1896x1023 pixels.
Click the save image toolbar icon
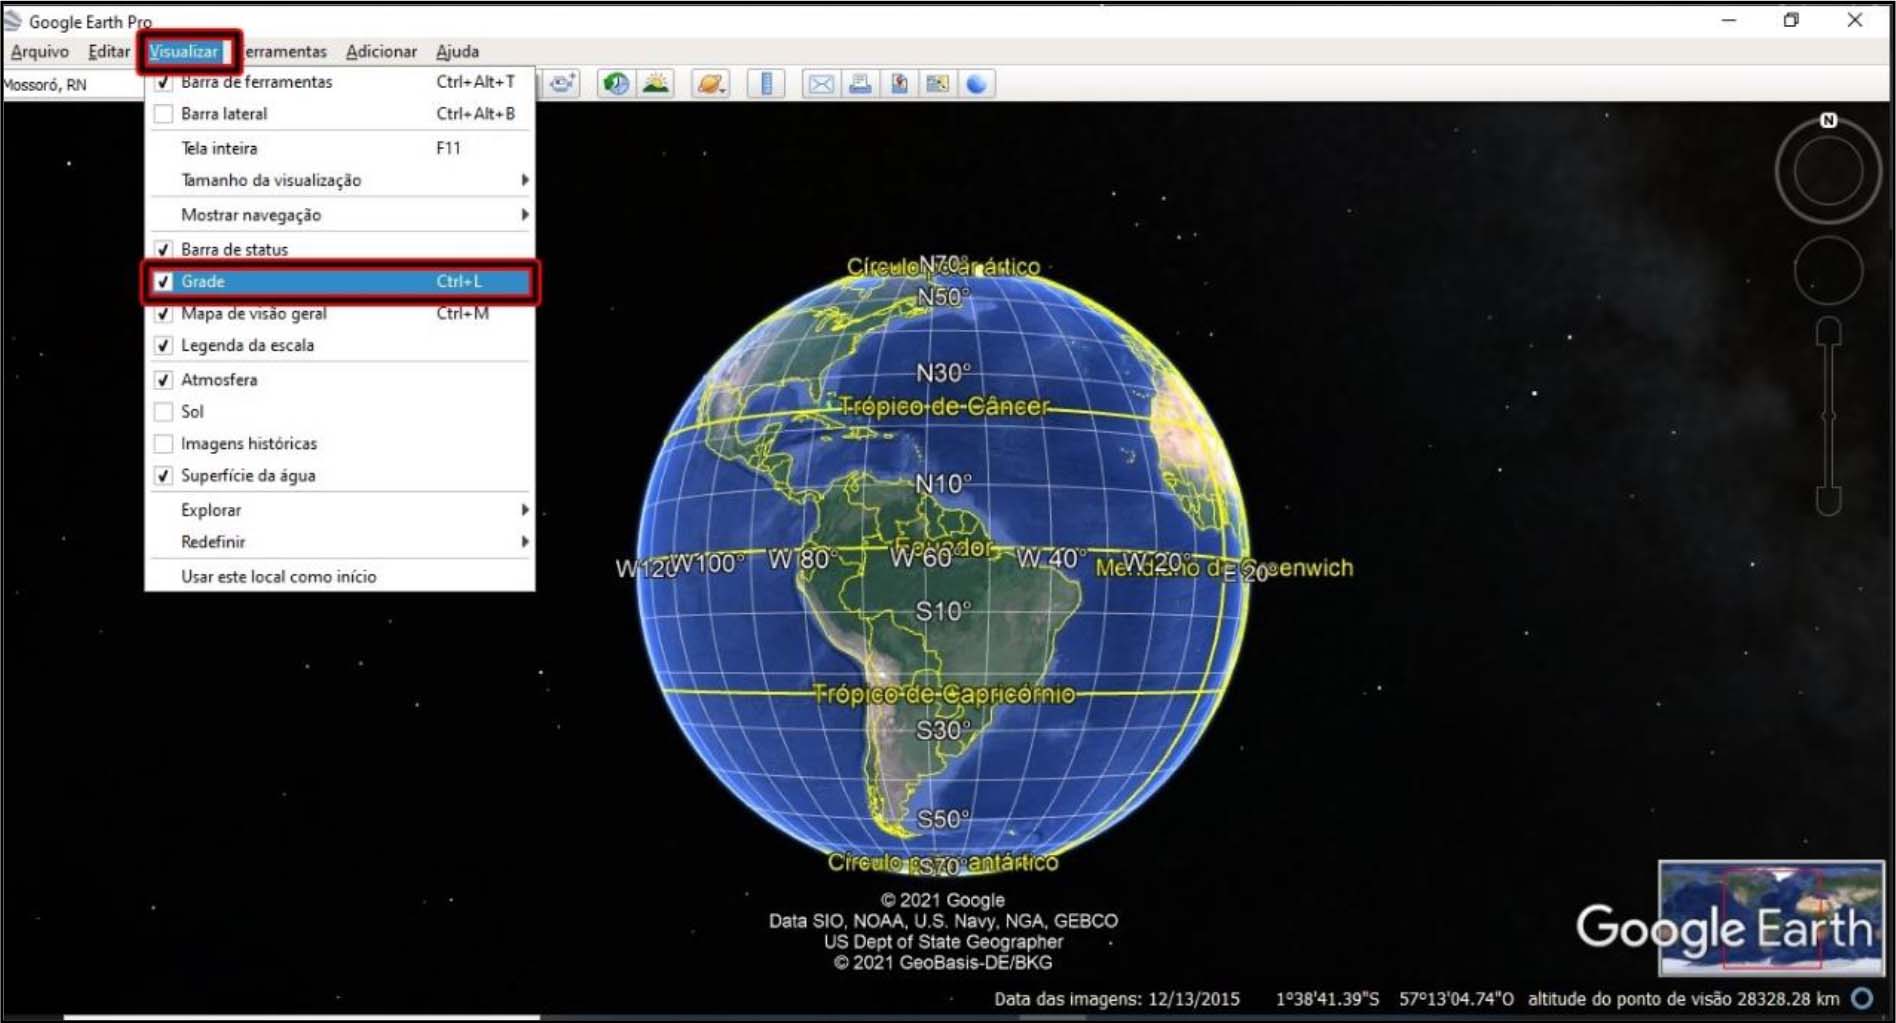(x=899, y=84)
